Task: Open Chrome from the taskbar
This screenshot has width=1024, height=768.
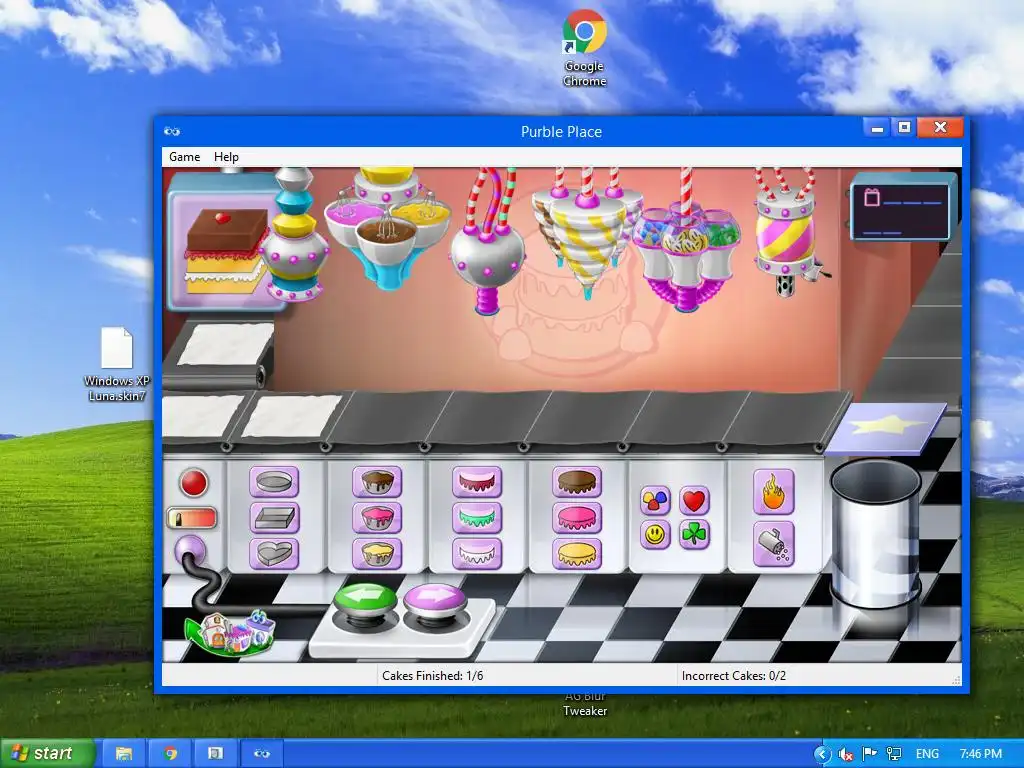Action: click(170, 754)
